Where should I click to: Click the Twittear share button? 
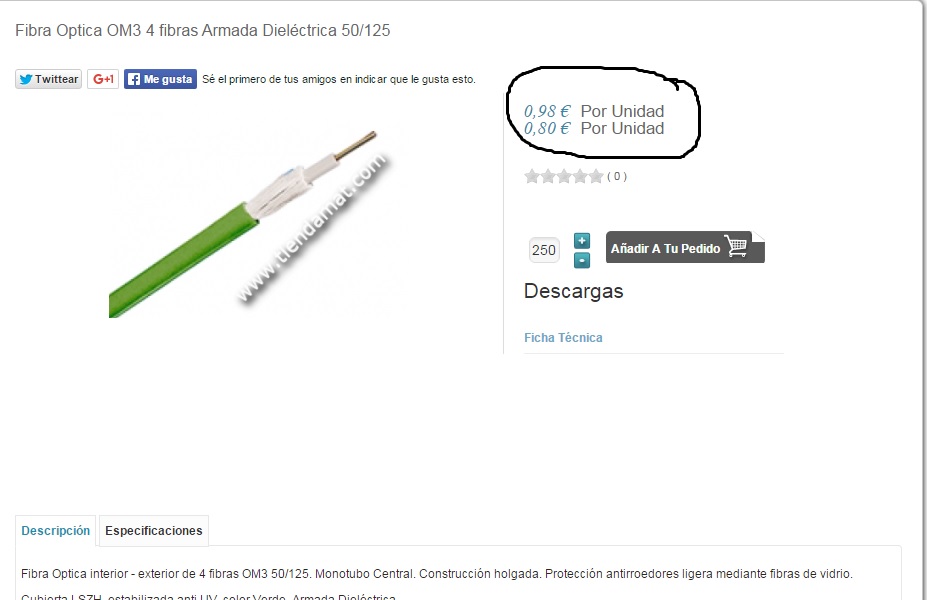tap(48, 79)
